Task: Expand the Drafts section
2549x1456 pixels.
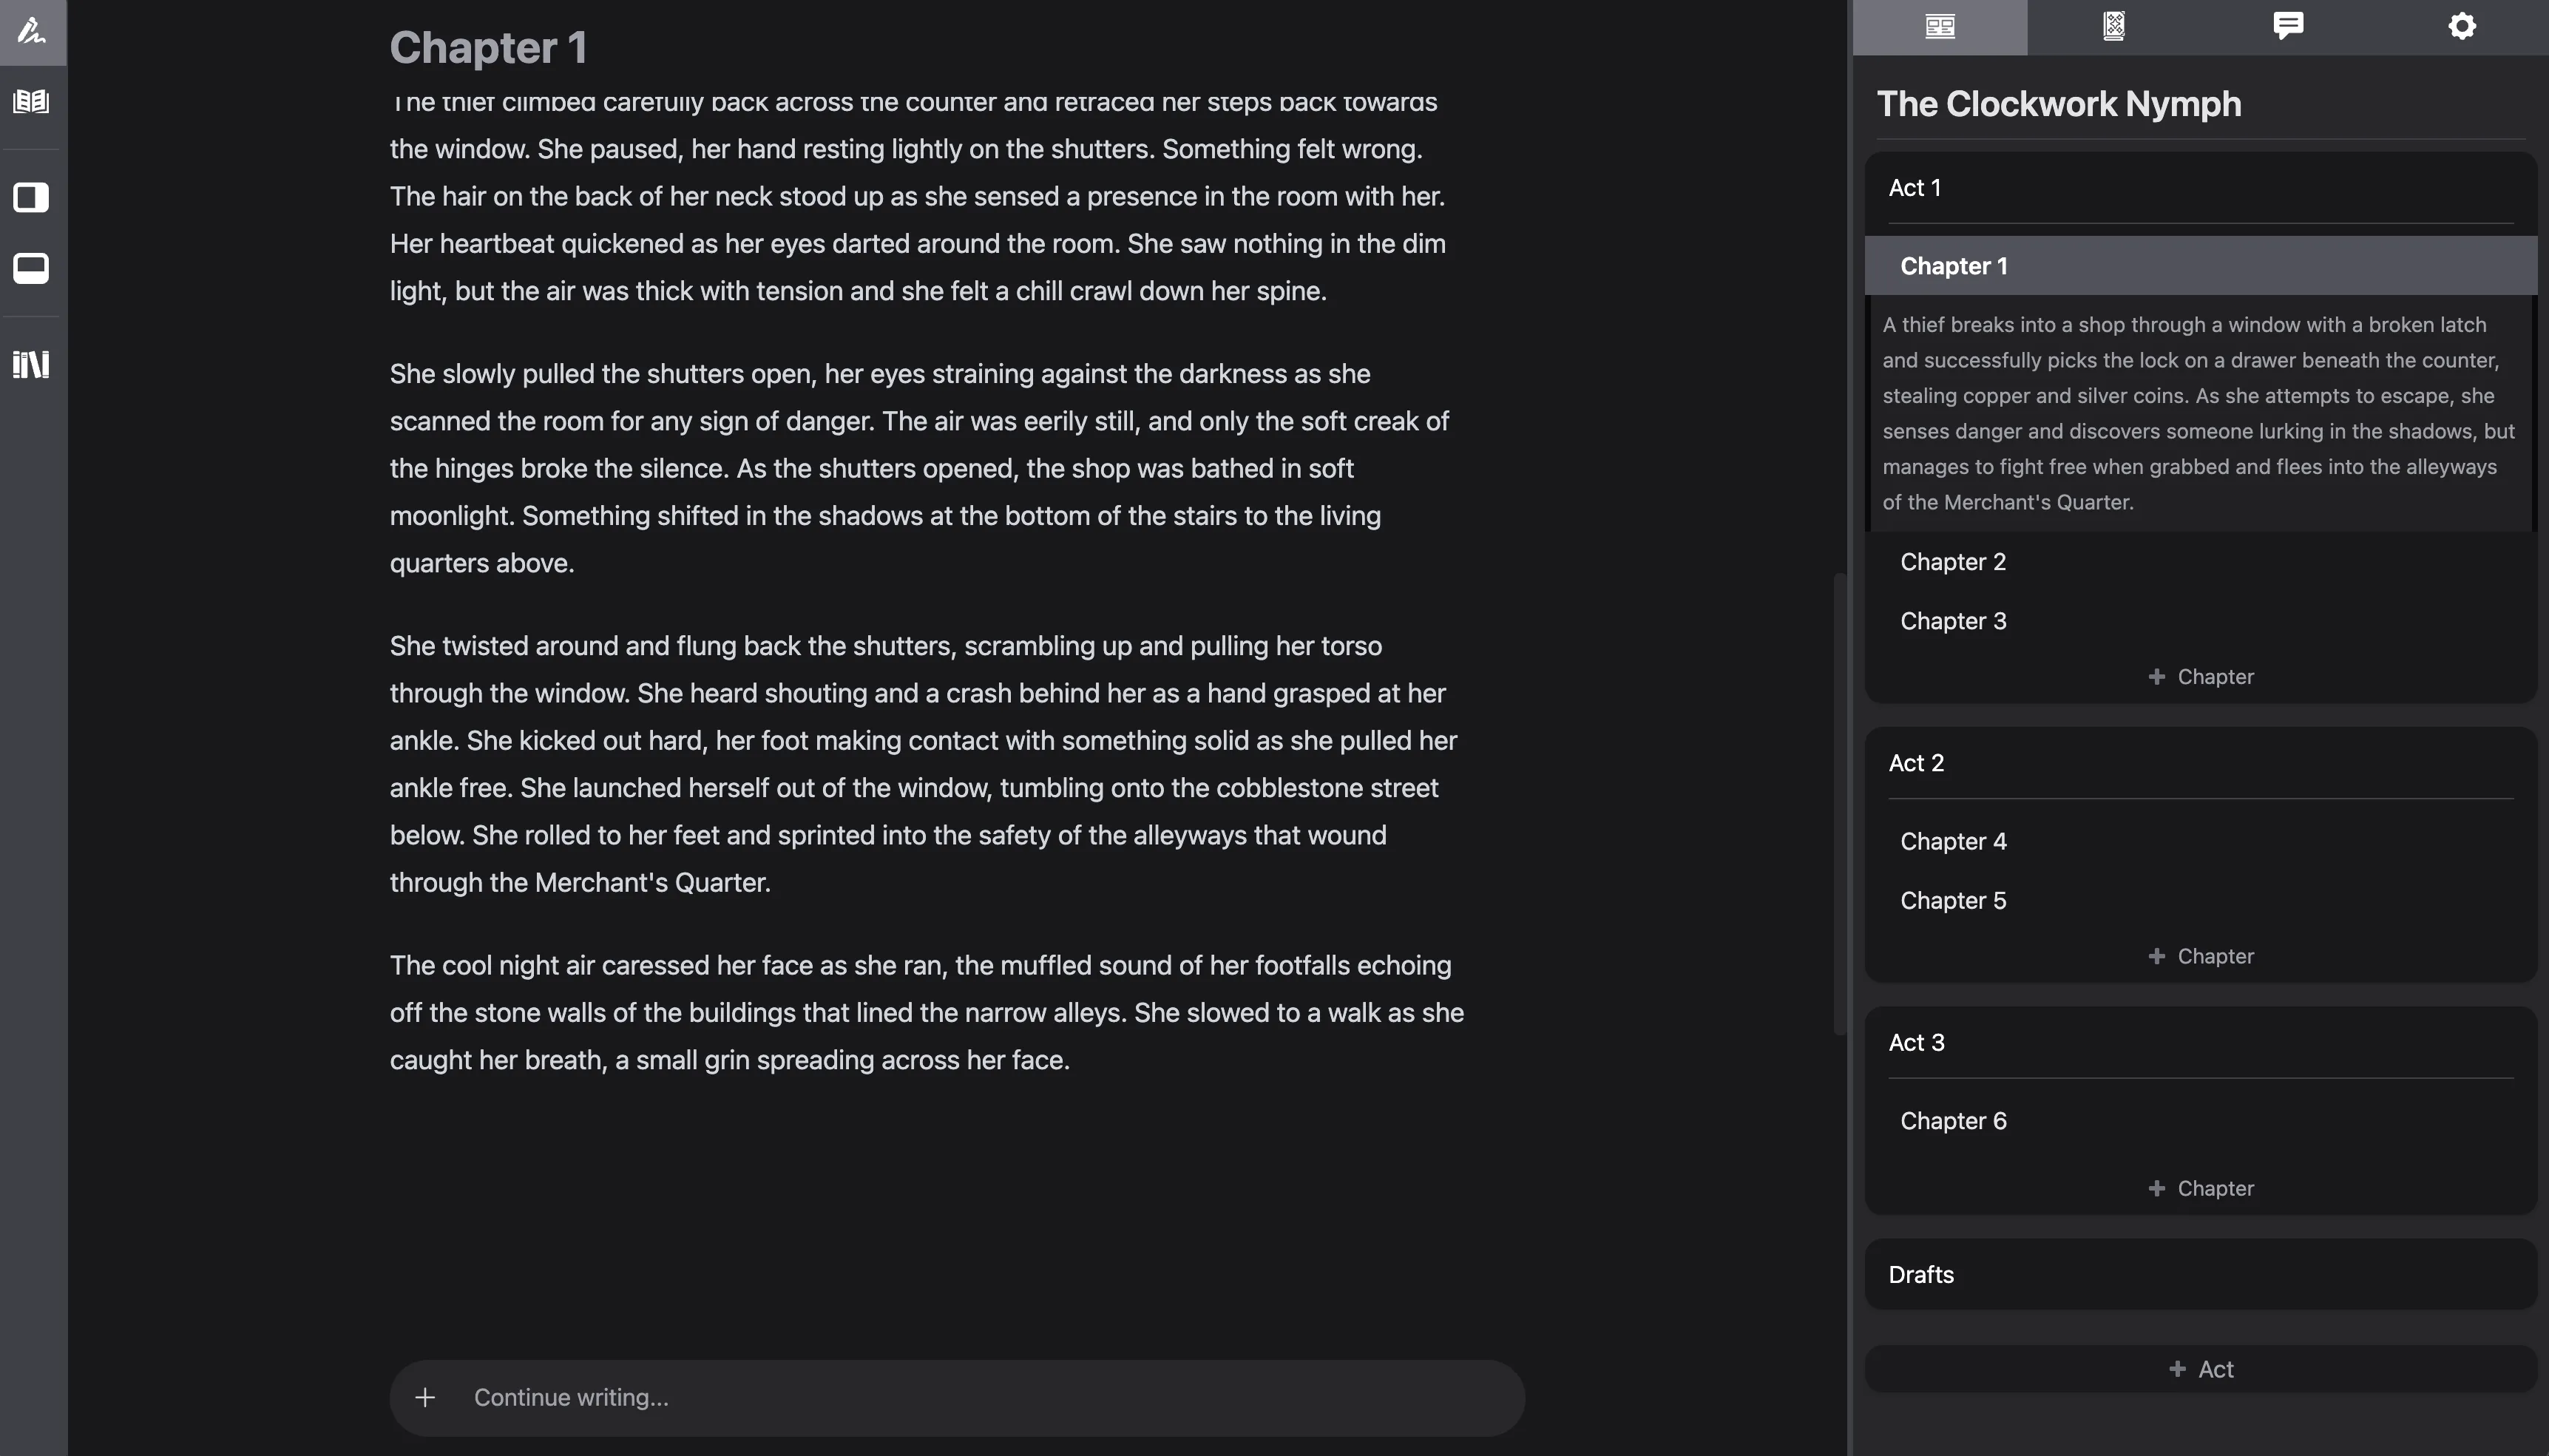Action: pos(1921,1275)
